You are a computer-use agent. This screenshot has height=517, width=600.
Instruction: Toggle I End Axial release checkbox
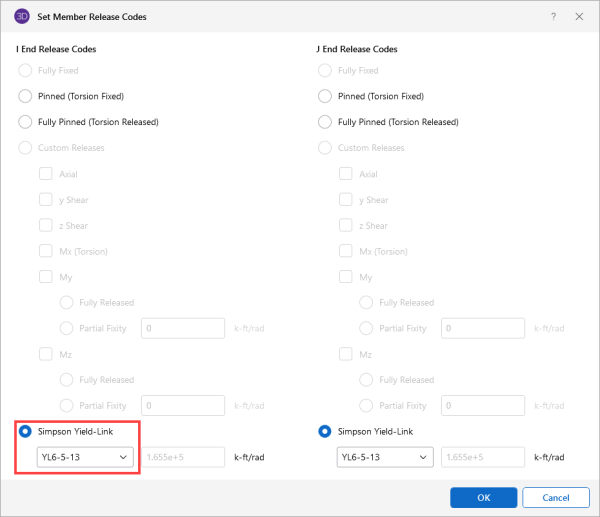pos(46,174)
